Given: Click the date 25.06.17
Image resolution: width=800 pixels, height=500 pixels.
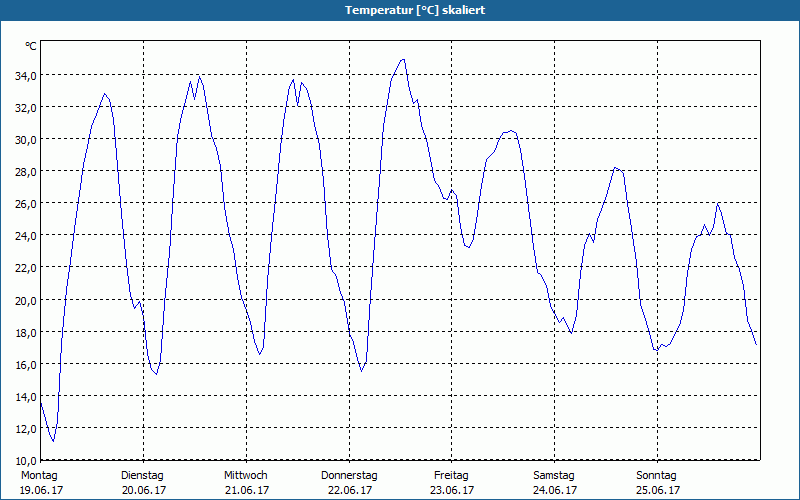Looking at the screenshot, I should click(658, 490).
